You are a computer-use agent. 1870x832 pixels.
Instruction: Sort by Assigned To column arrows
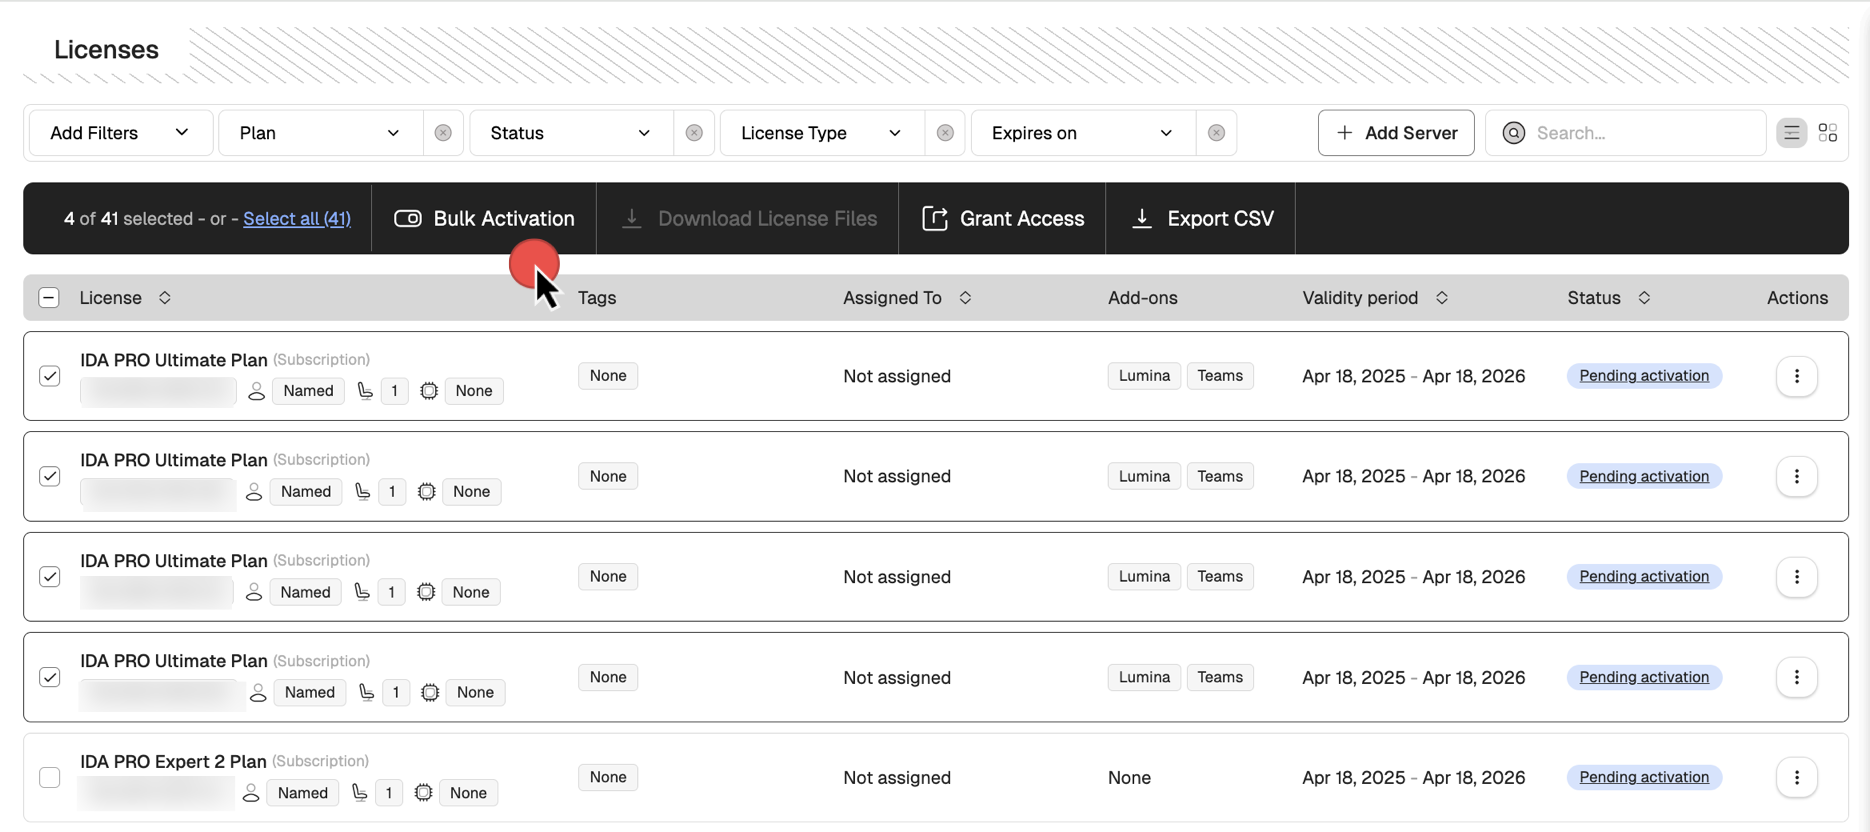tap(965, 298)
